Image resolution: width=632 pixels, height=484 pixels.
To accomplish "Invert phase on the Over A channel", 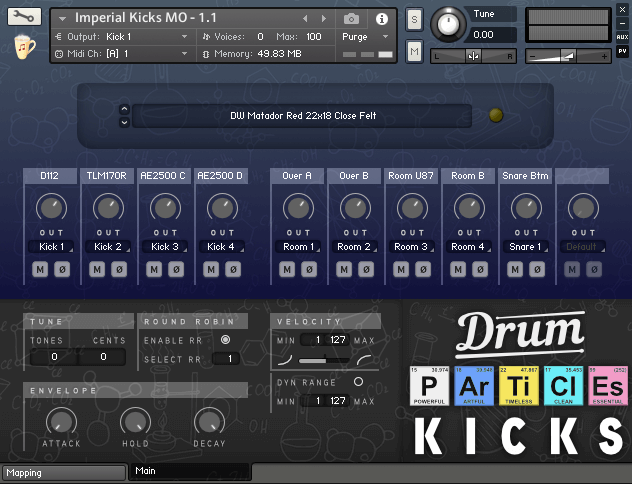I will (x=309, y=269).
